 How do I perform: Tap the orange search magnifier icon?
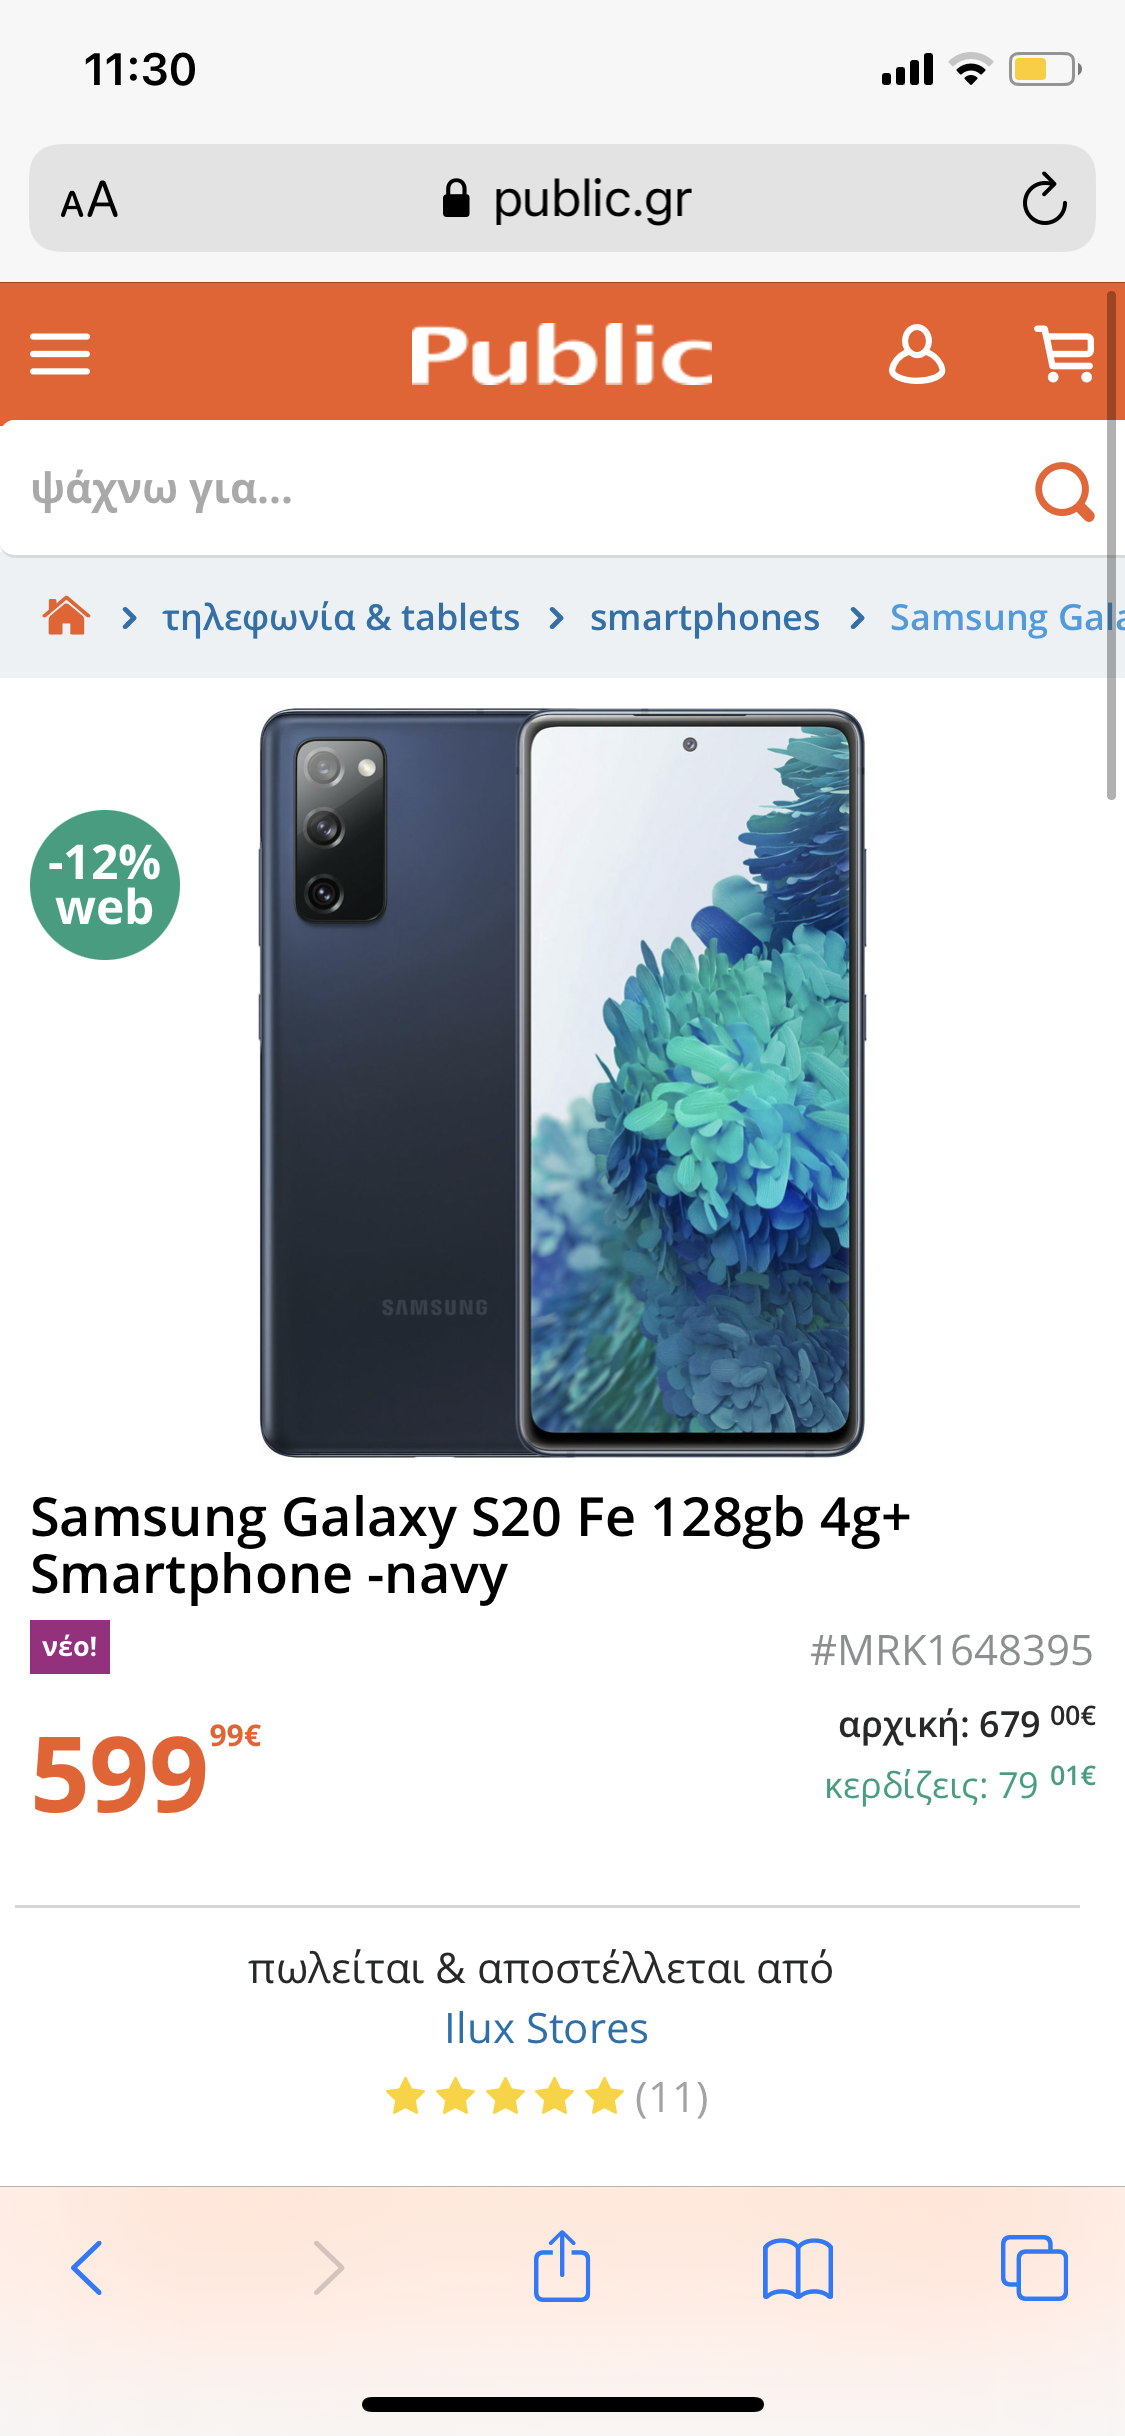[1064, 491]
